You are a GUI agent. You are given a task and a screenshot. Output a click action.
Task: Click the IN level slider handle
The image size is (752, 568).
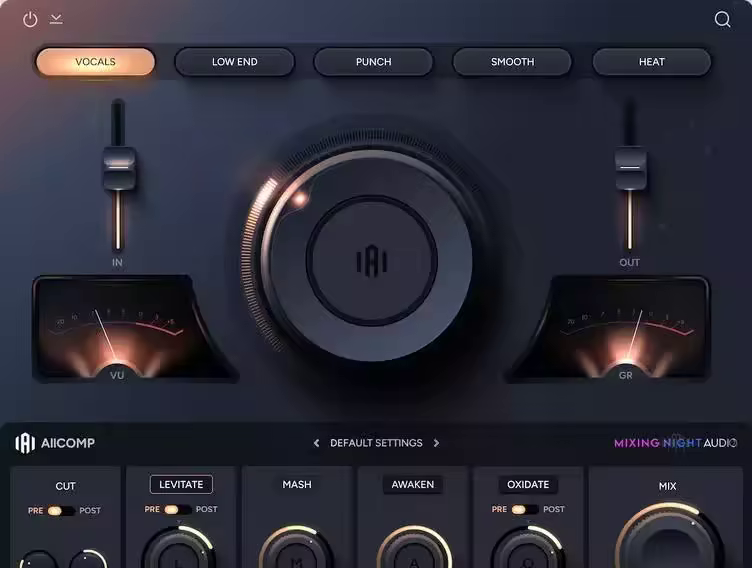tap(118, 167)
